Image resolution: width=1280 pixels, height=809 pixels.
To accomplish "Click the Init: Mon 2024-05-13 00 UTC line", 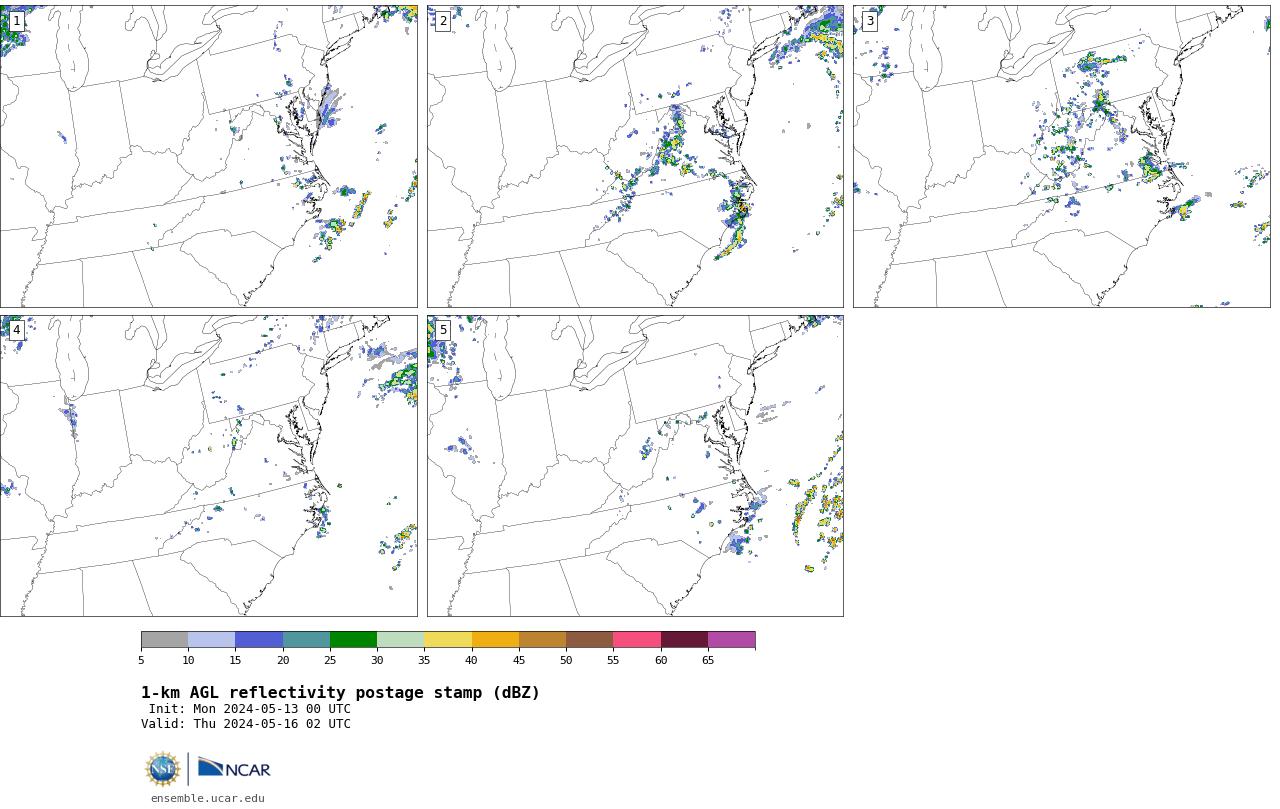I will [250, 709].
